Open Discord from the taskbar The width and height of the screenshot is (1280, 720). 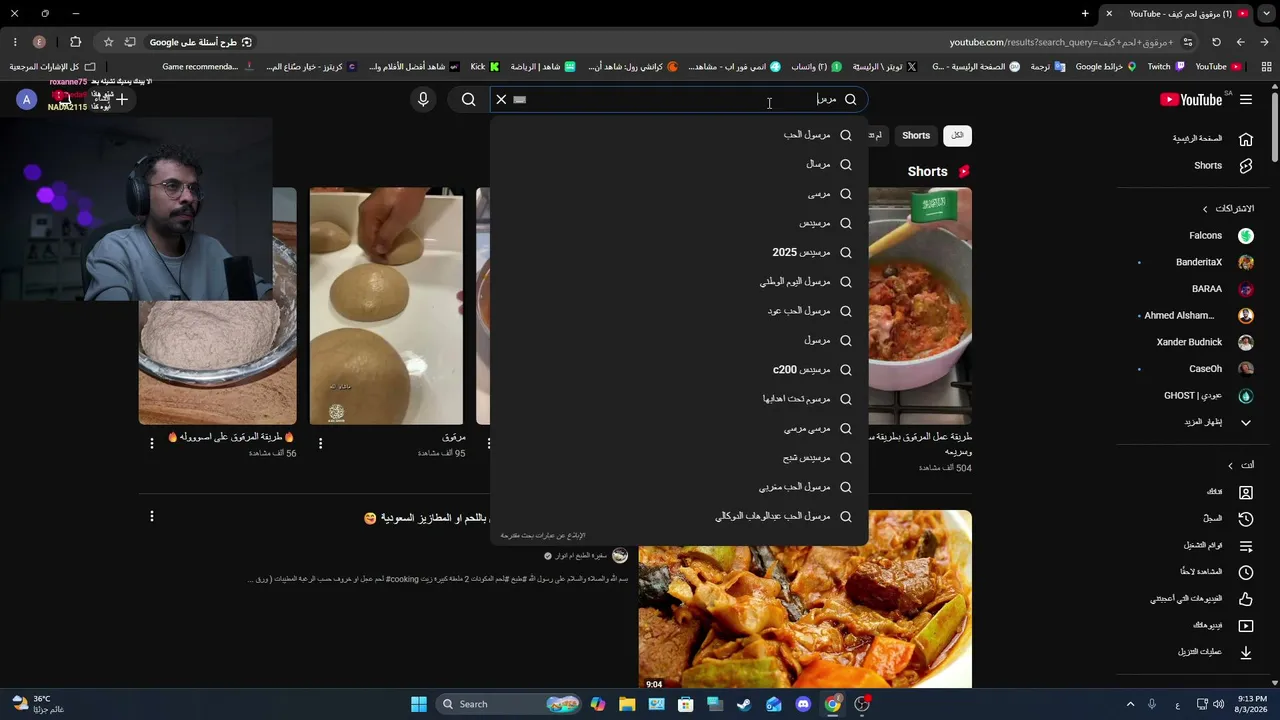point(803,704)
